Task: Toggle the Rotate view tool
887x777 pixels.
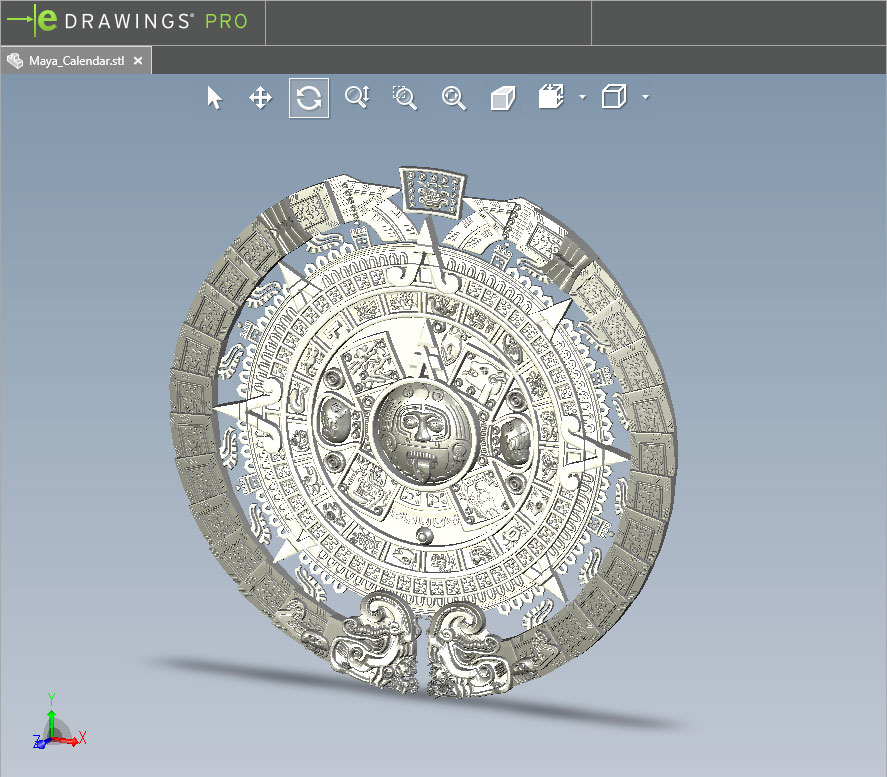Action: coord(309,98)
